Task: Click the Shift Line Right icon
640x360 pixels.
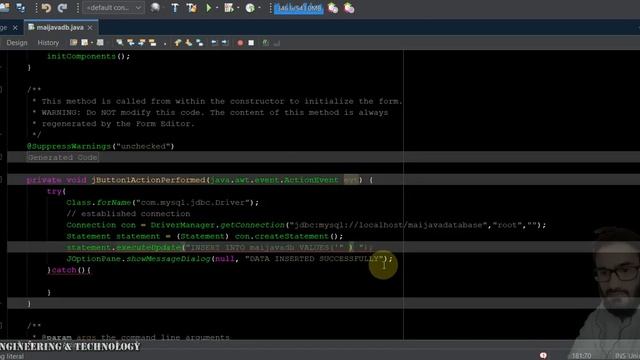Action: [225, 42]
